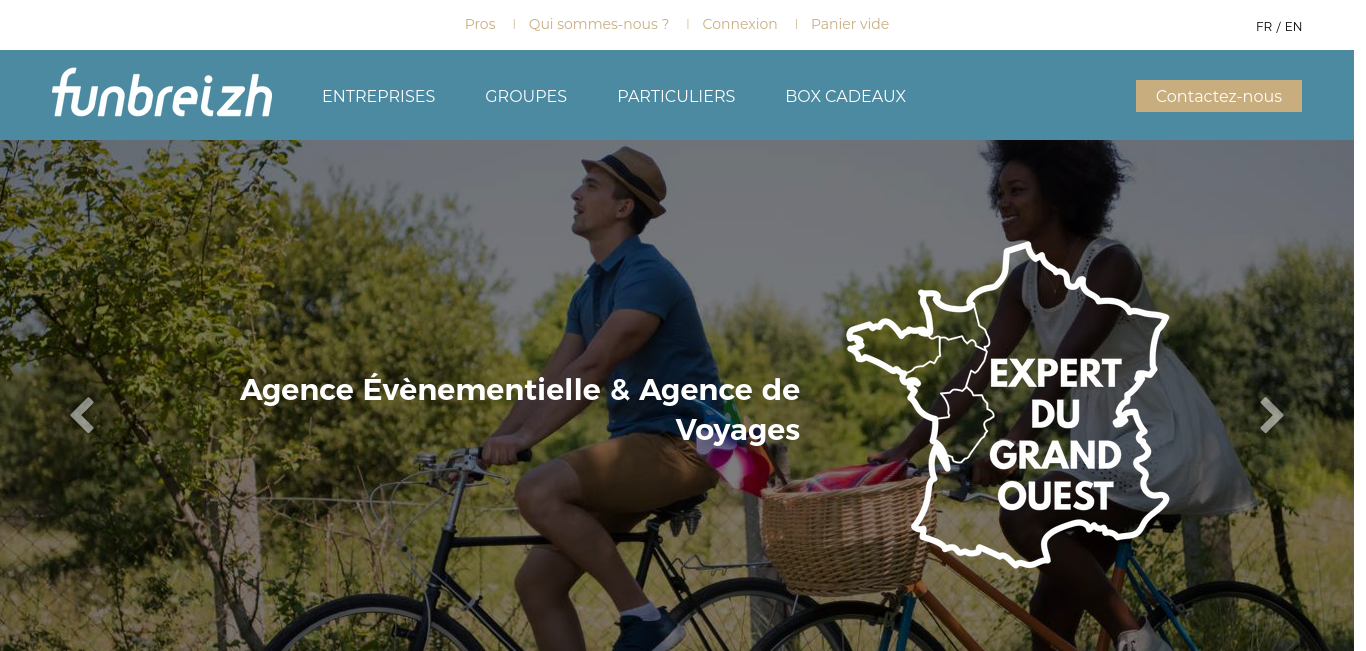The width and height of the screenshot is (1366, 651).
Task: Click the Agence Évènementielle headline text
Action: coord(520,409)
